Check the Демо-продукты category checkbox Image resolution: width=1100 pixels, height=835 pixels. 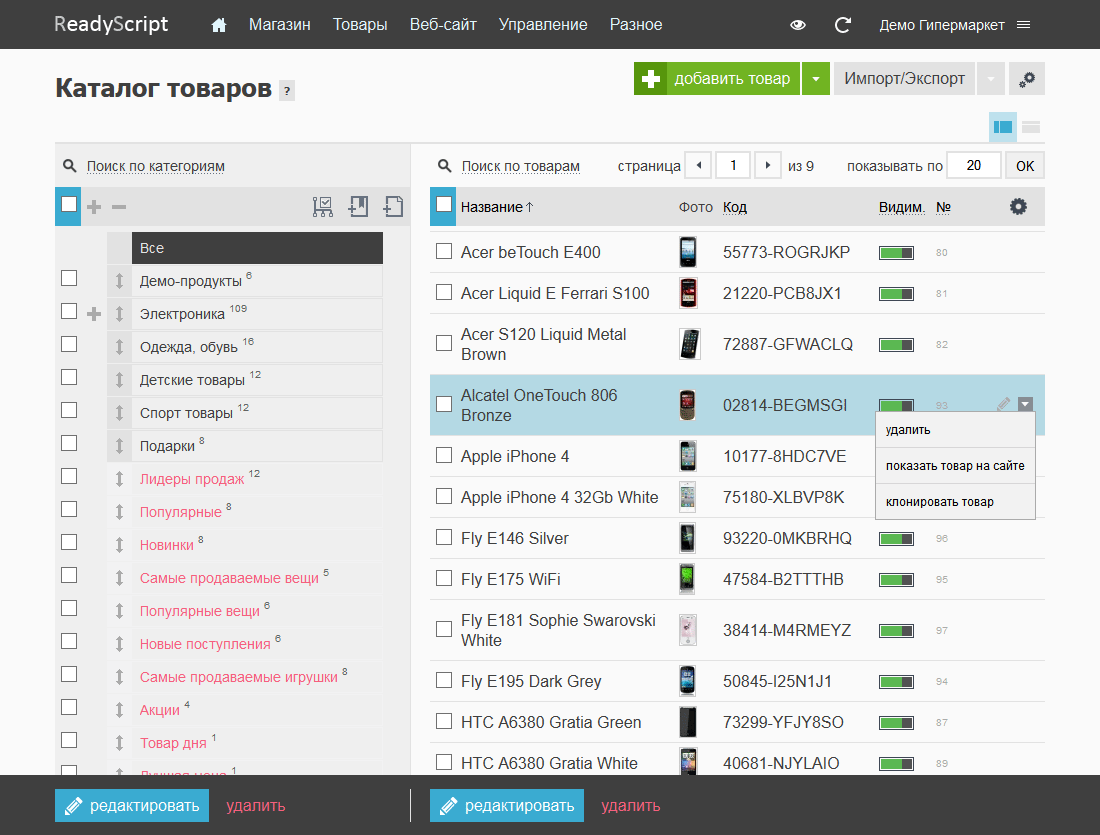point(69,279)
